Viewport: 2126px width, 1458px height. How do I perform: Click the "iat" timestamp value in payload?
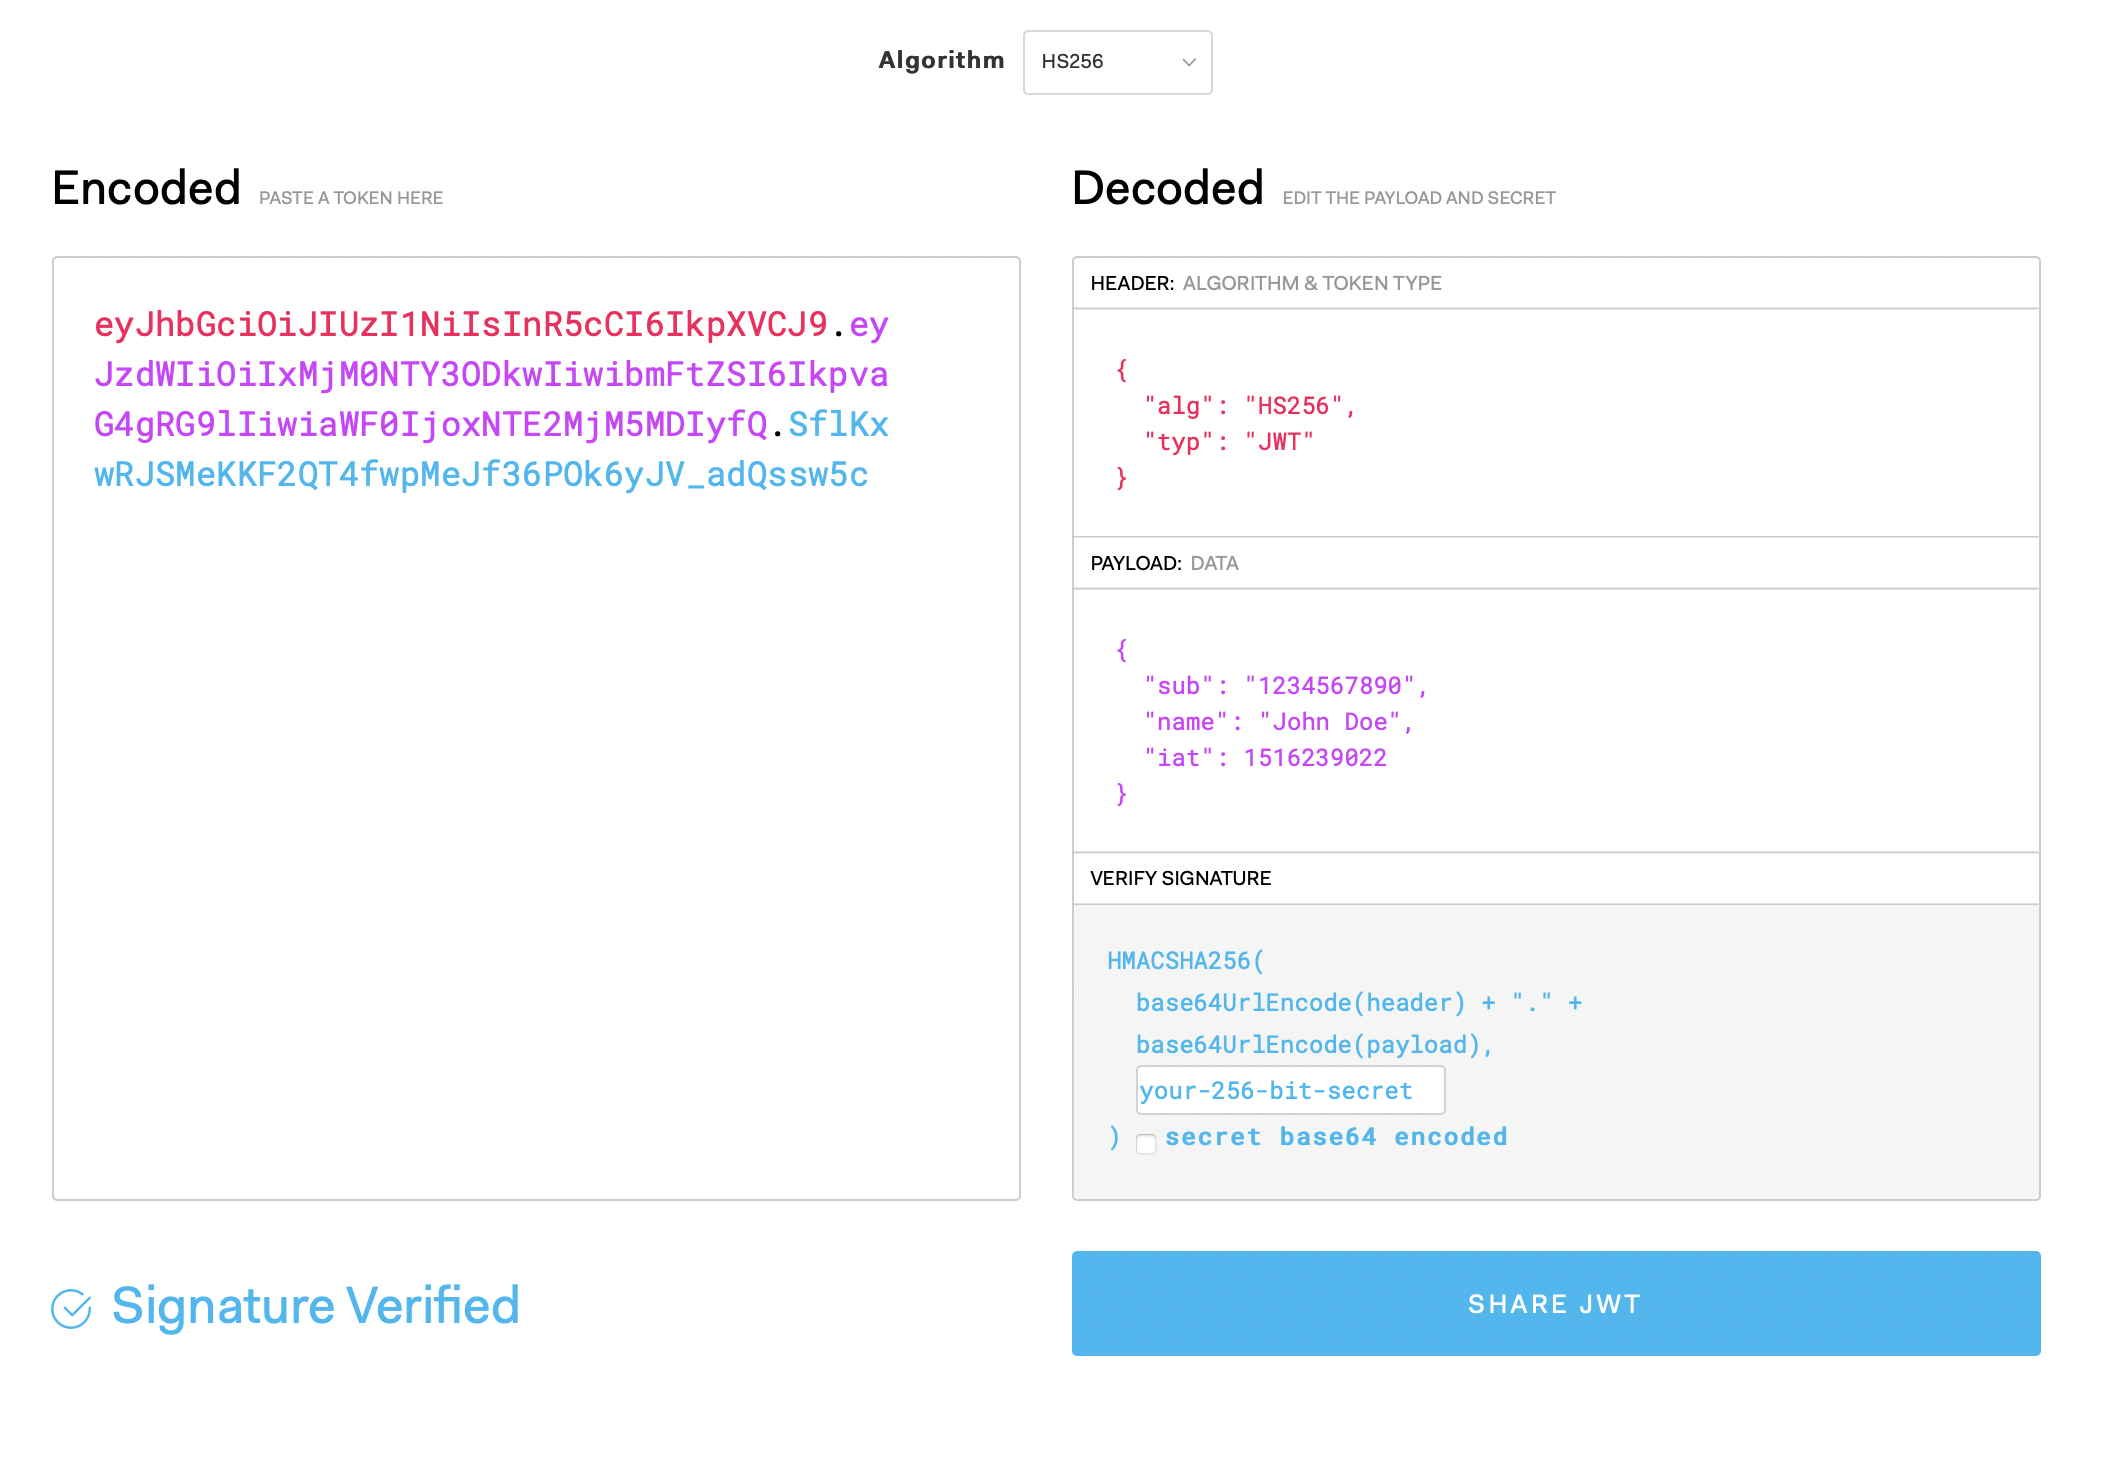click(1314, 758)
